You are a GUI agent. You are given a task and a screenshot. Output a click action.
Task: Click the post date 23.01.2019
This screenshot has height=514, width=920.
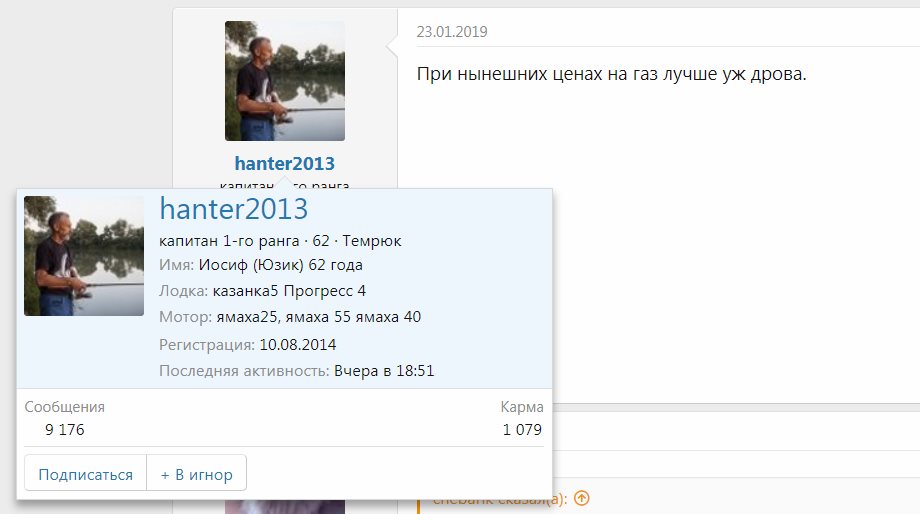coord(452,31)
